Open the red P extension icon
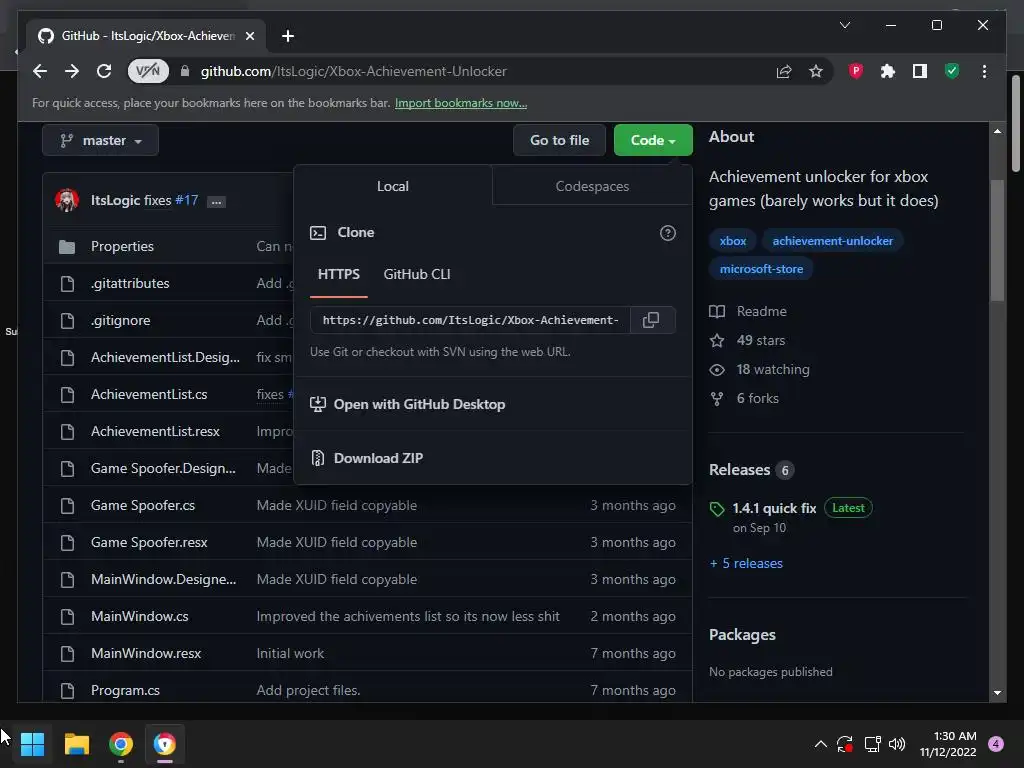Viewport: 1024px width, 768px height. point(856,71)
